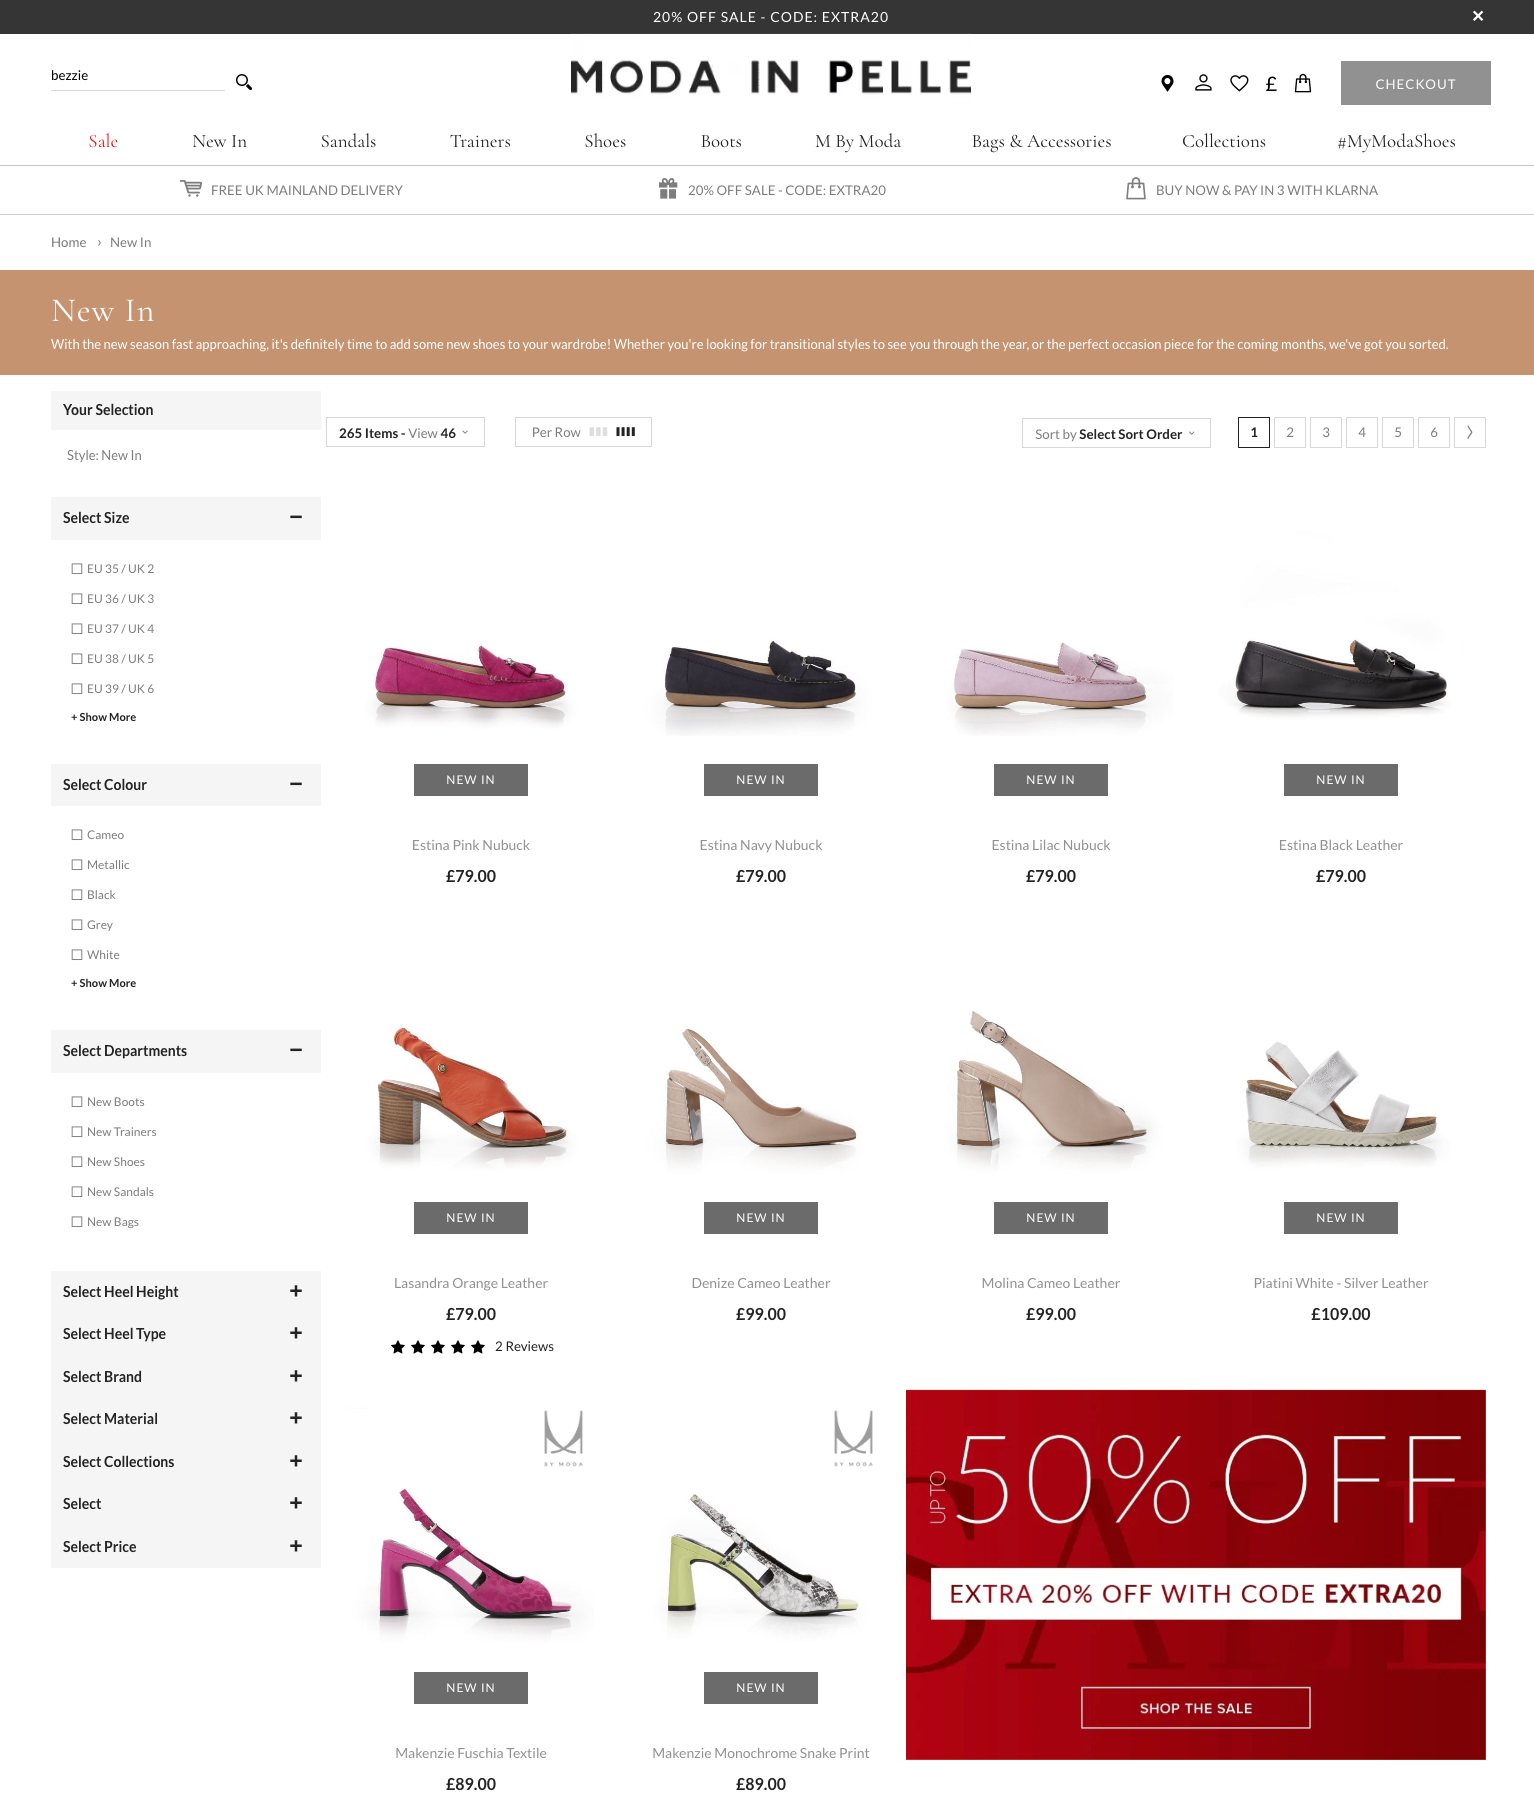Filter by Grey colour

pyautogui.click(x=77, y=925)
